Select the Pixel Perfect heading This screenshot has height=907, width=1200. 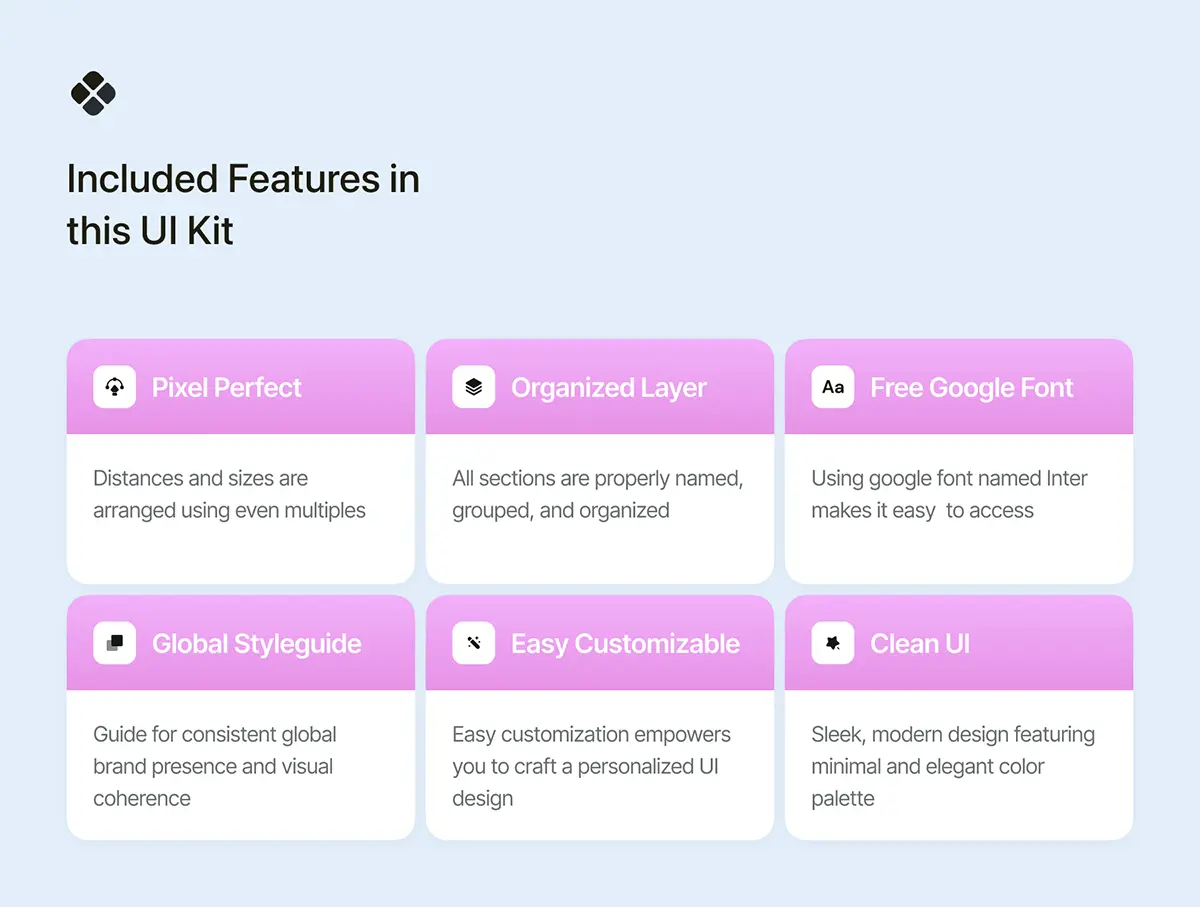226,388
